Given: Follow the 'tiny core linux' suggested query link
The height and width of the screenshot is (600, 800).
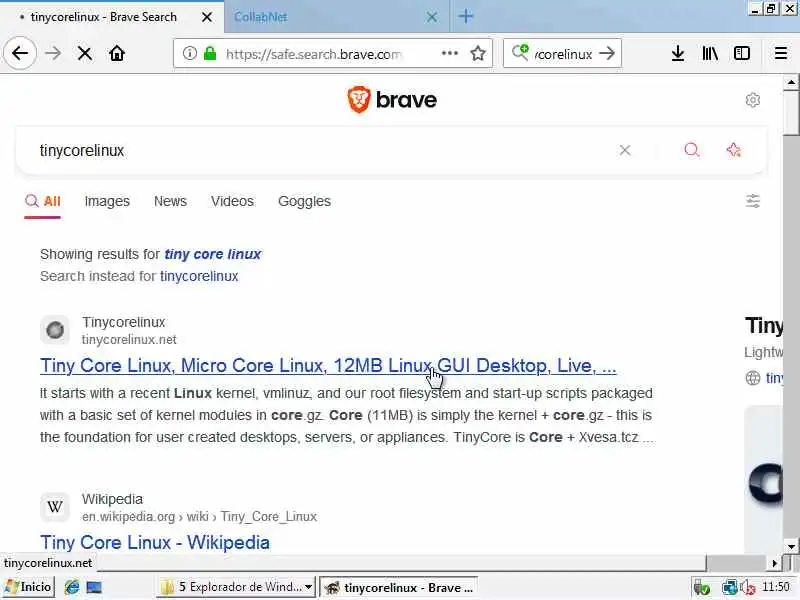Looking at the screenshot, I should coord(212,254).
